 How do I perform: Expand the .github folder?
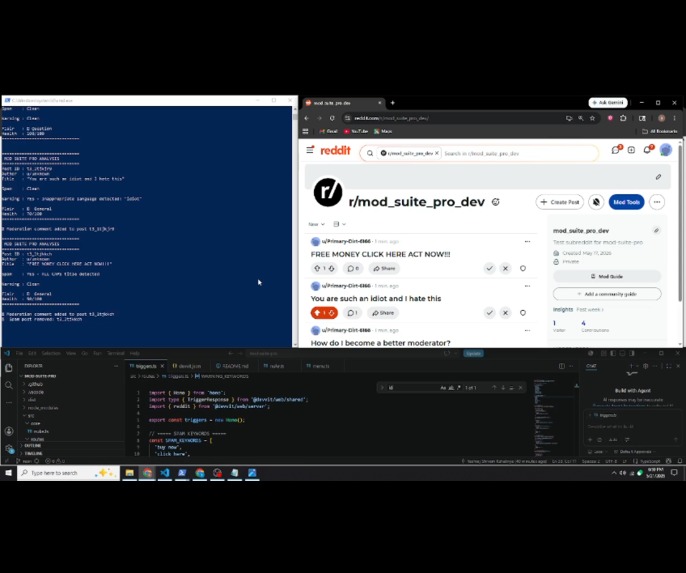tap(35, 384)
